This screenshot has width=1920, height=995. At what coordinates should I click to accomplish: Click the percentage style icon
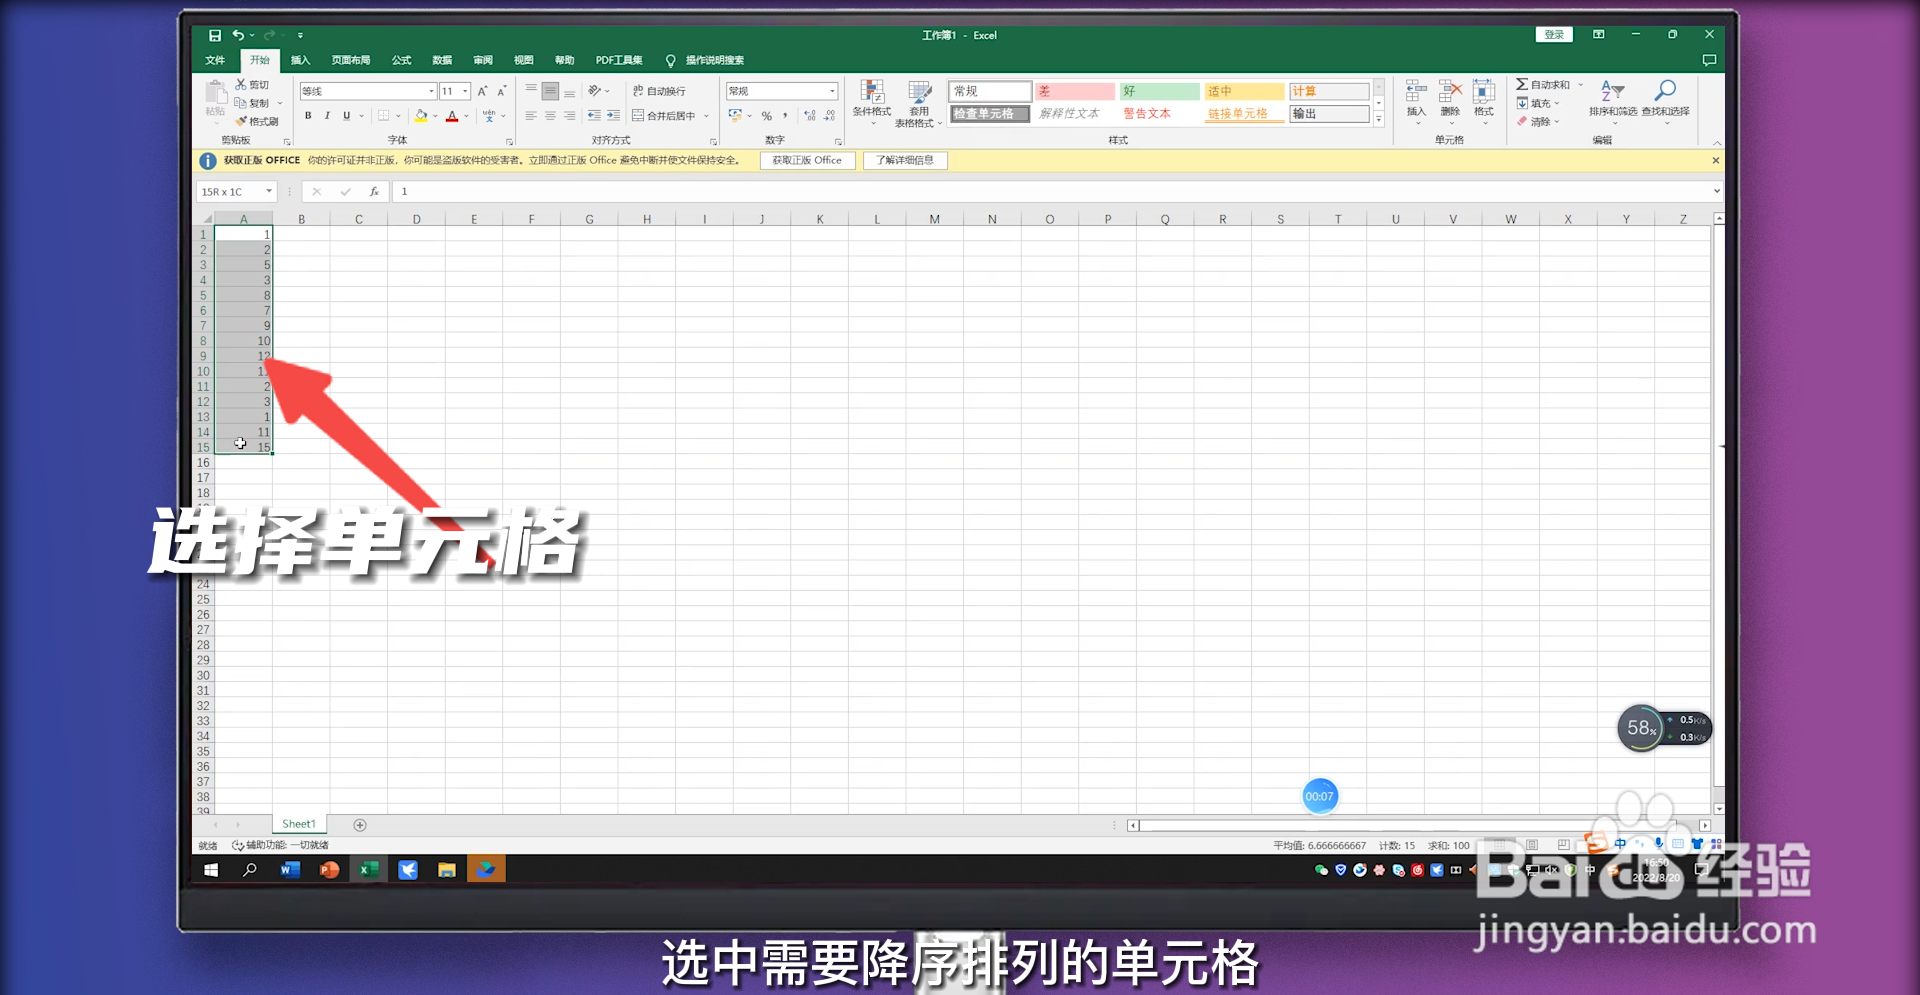[x=766, y=116]
